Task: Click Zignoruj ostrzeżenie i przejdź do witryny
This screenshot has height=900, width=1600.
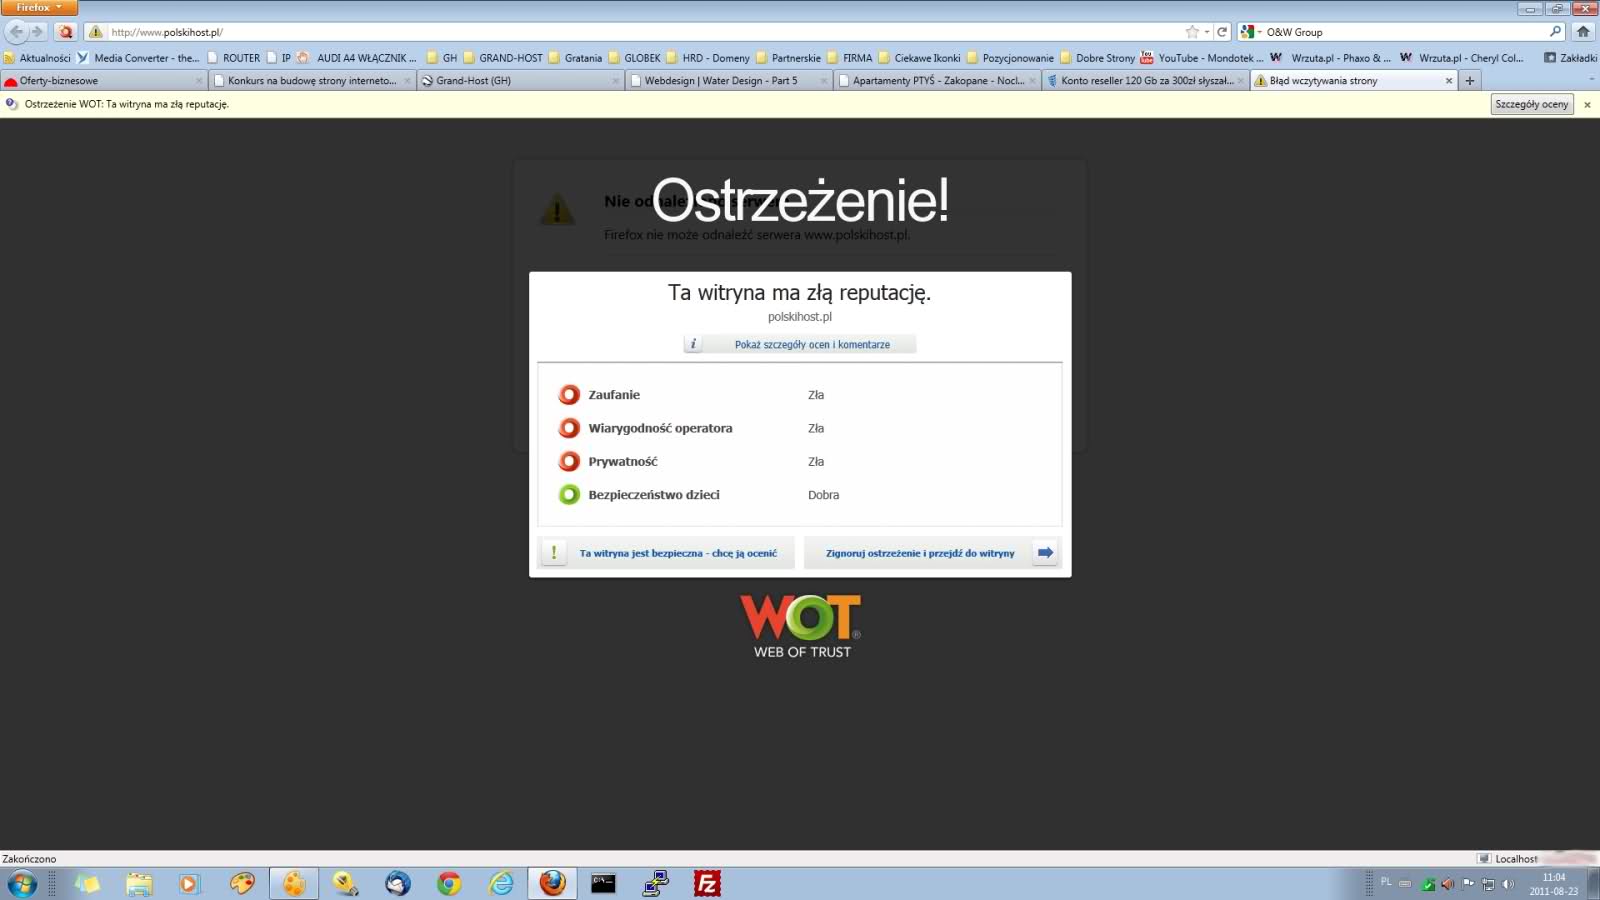Action: (x=931, y=553)
